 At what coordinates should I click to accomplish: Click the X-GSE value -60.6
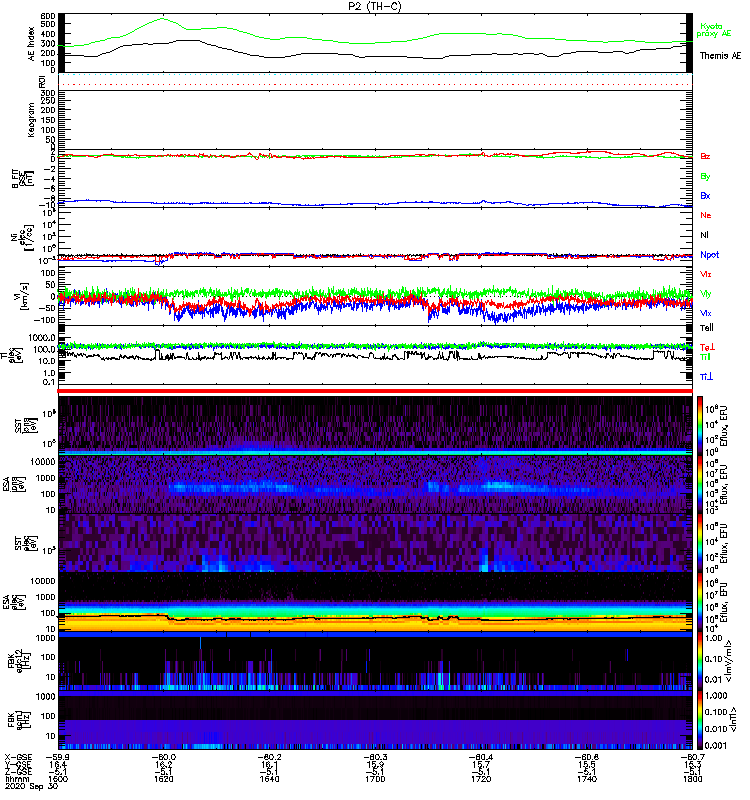tap(587, 758)
